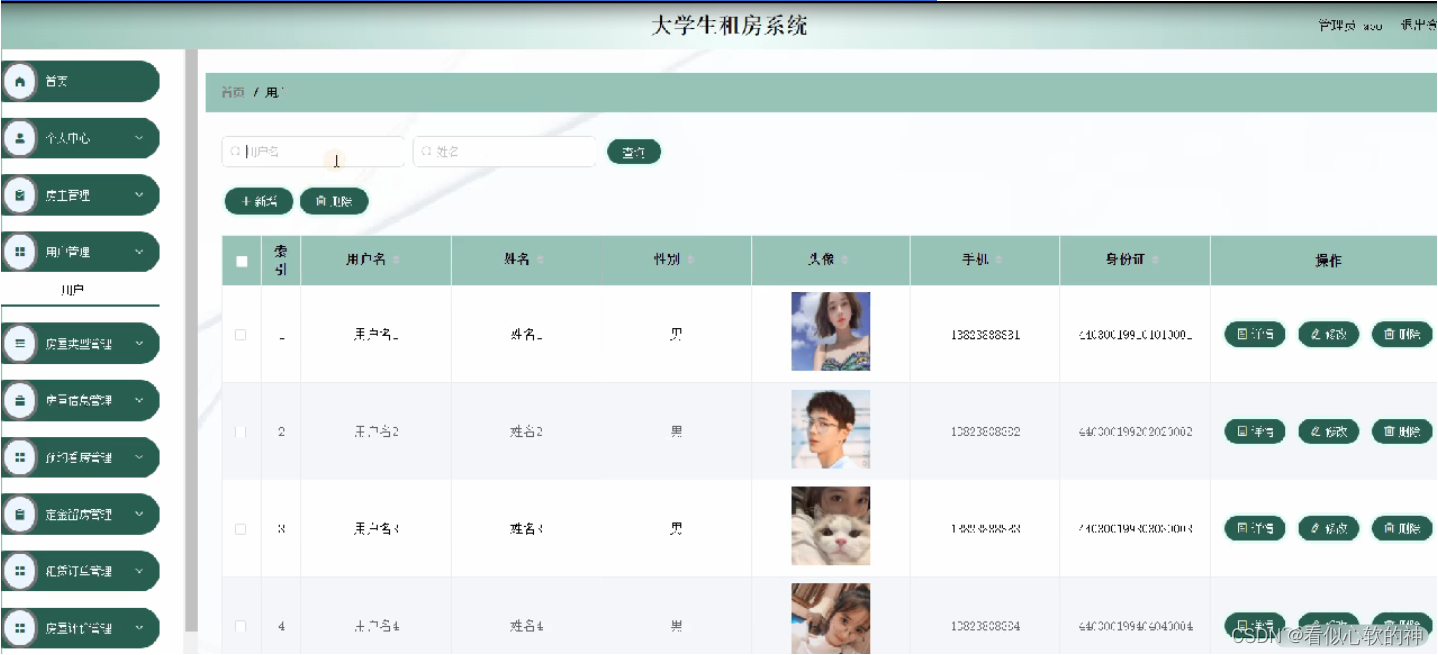Open 详情 for the 用户名3 row
Screen dimensions: 1438x655
click(1255, 528)
